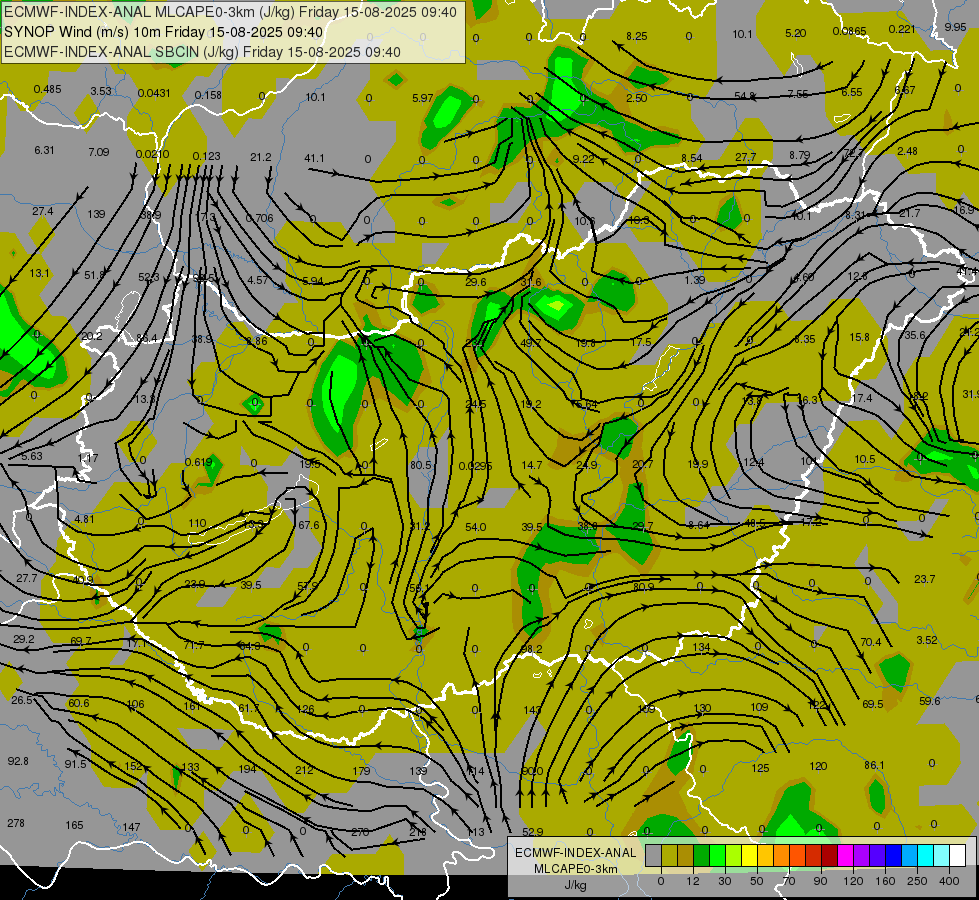Click the map value '0.221'
The image size is (979, 900).
(902, 29)
